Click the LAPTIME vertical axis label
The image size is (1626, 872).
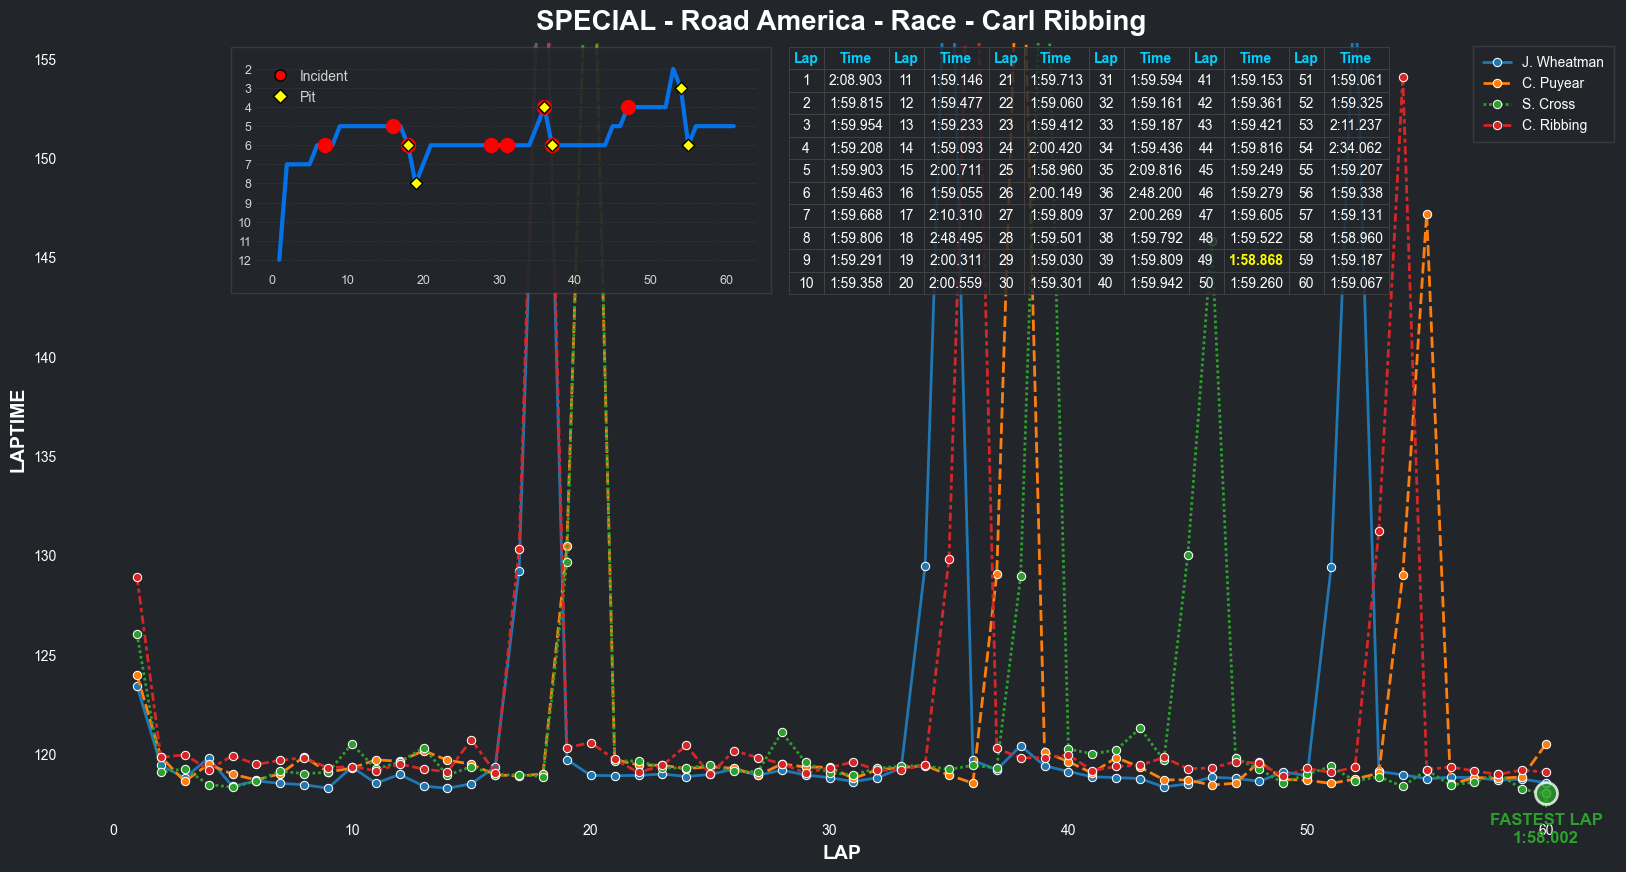point(17,431)
